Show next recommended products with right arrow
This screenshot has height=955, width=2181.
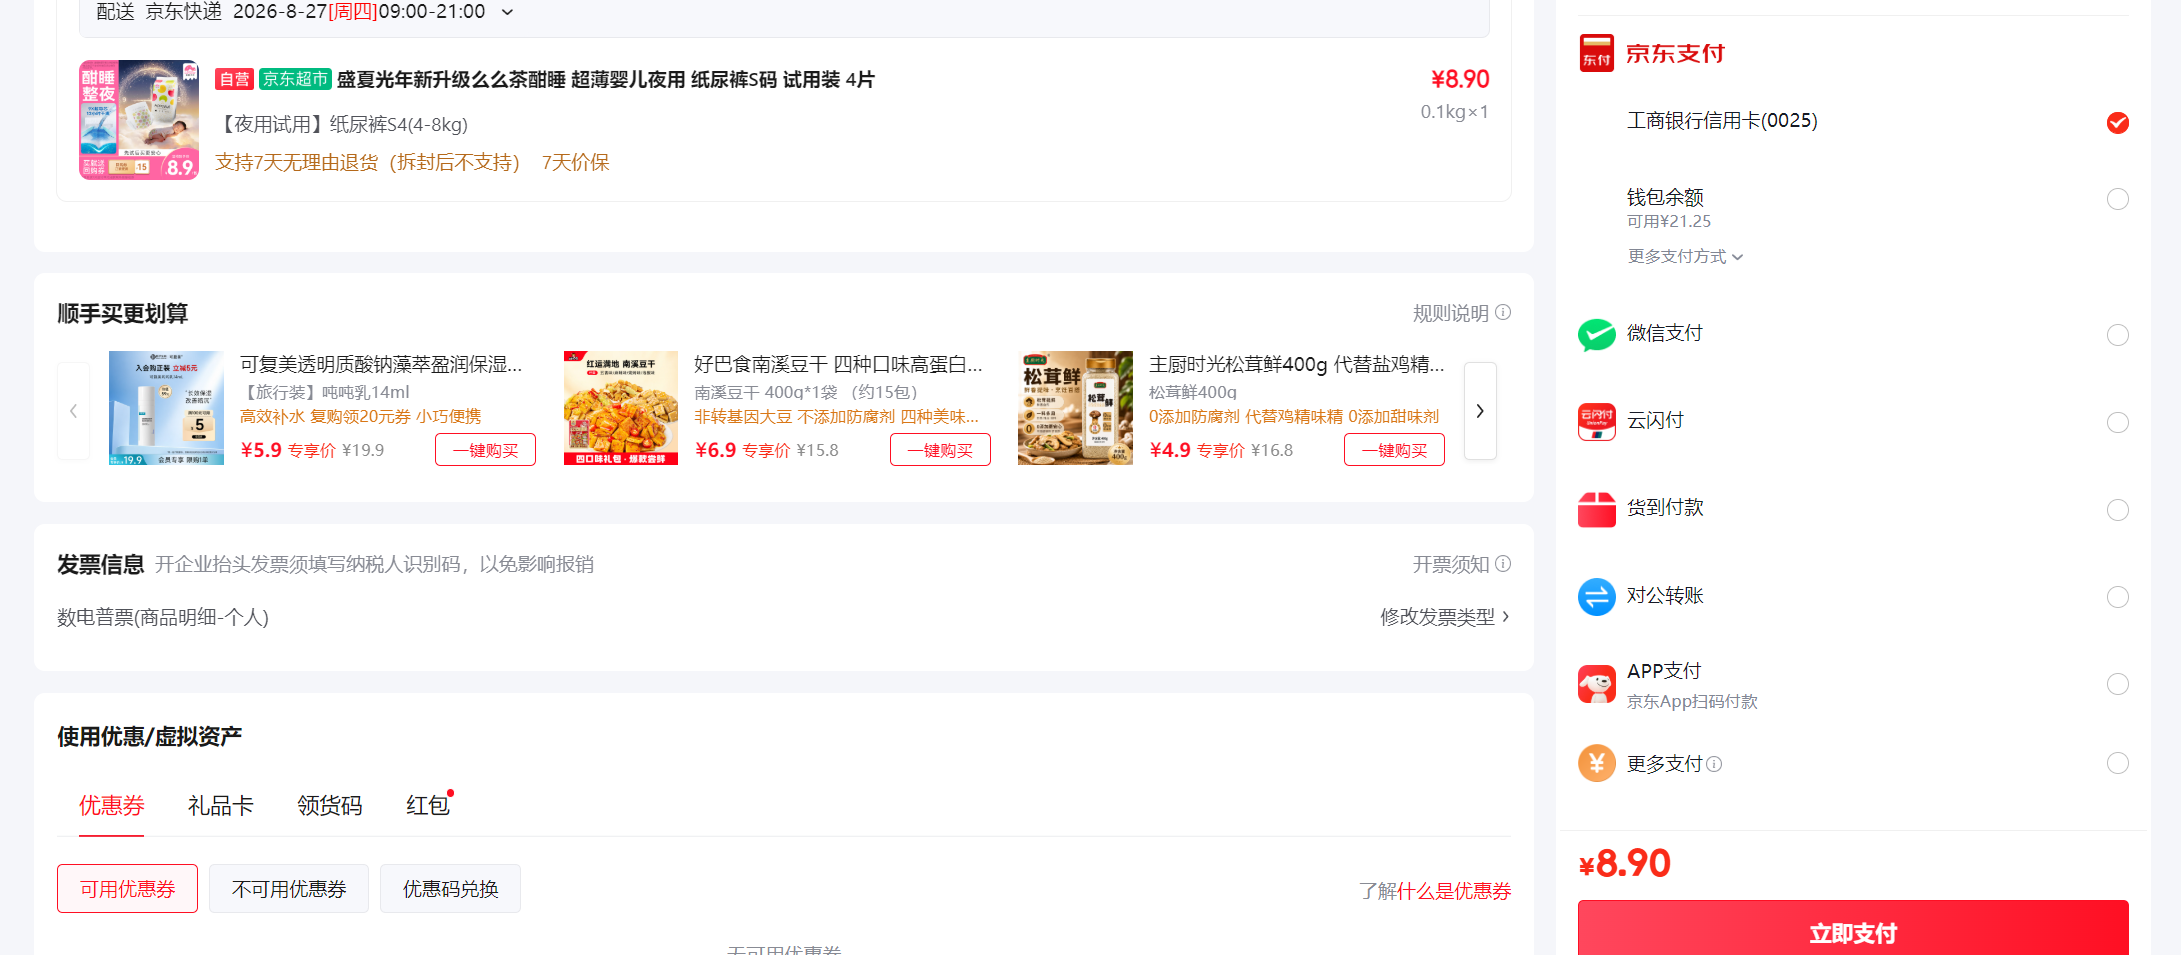[1480, 411]
